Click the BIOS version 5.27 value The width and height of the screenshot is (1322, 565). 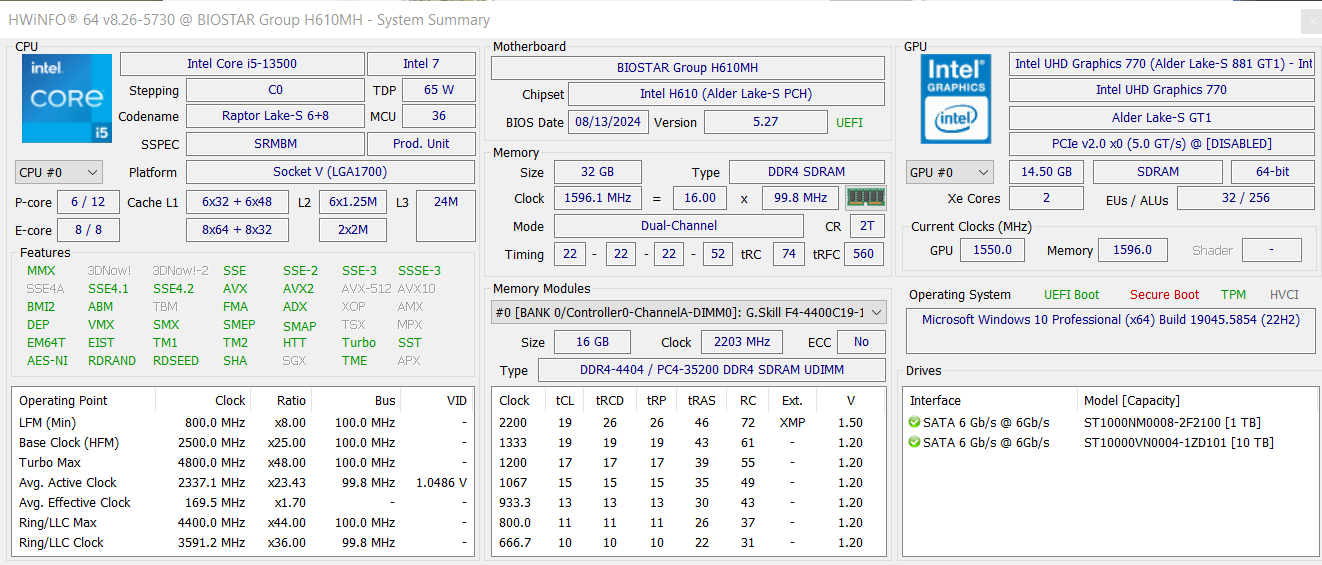pos(765,122)
